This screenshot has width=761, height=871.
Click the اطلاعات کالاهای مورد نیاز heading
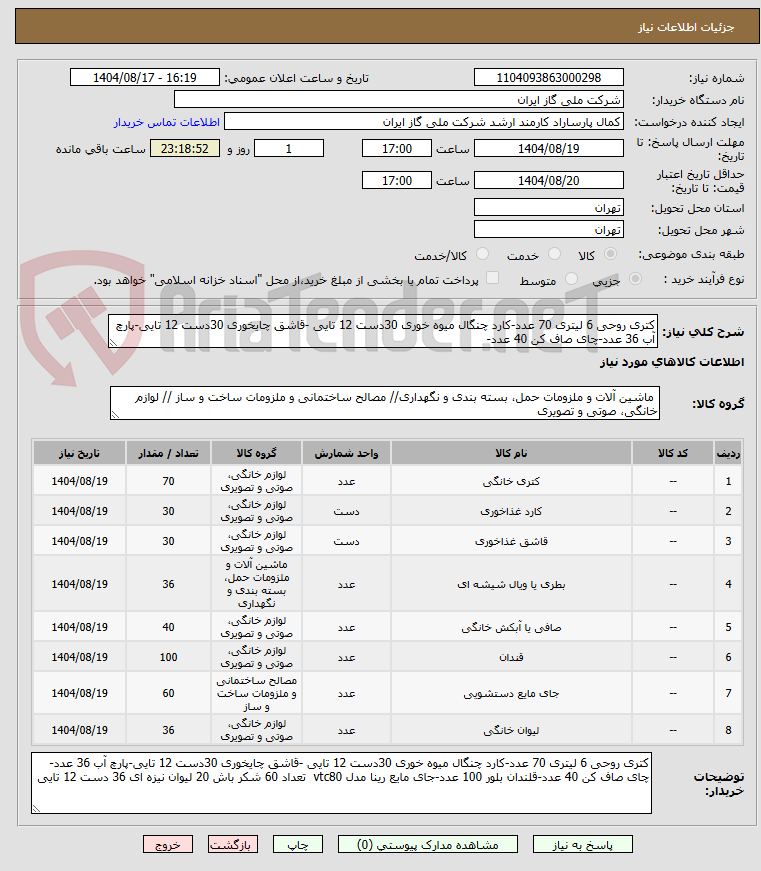click(x=672, y=362)
